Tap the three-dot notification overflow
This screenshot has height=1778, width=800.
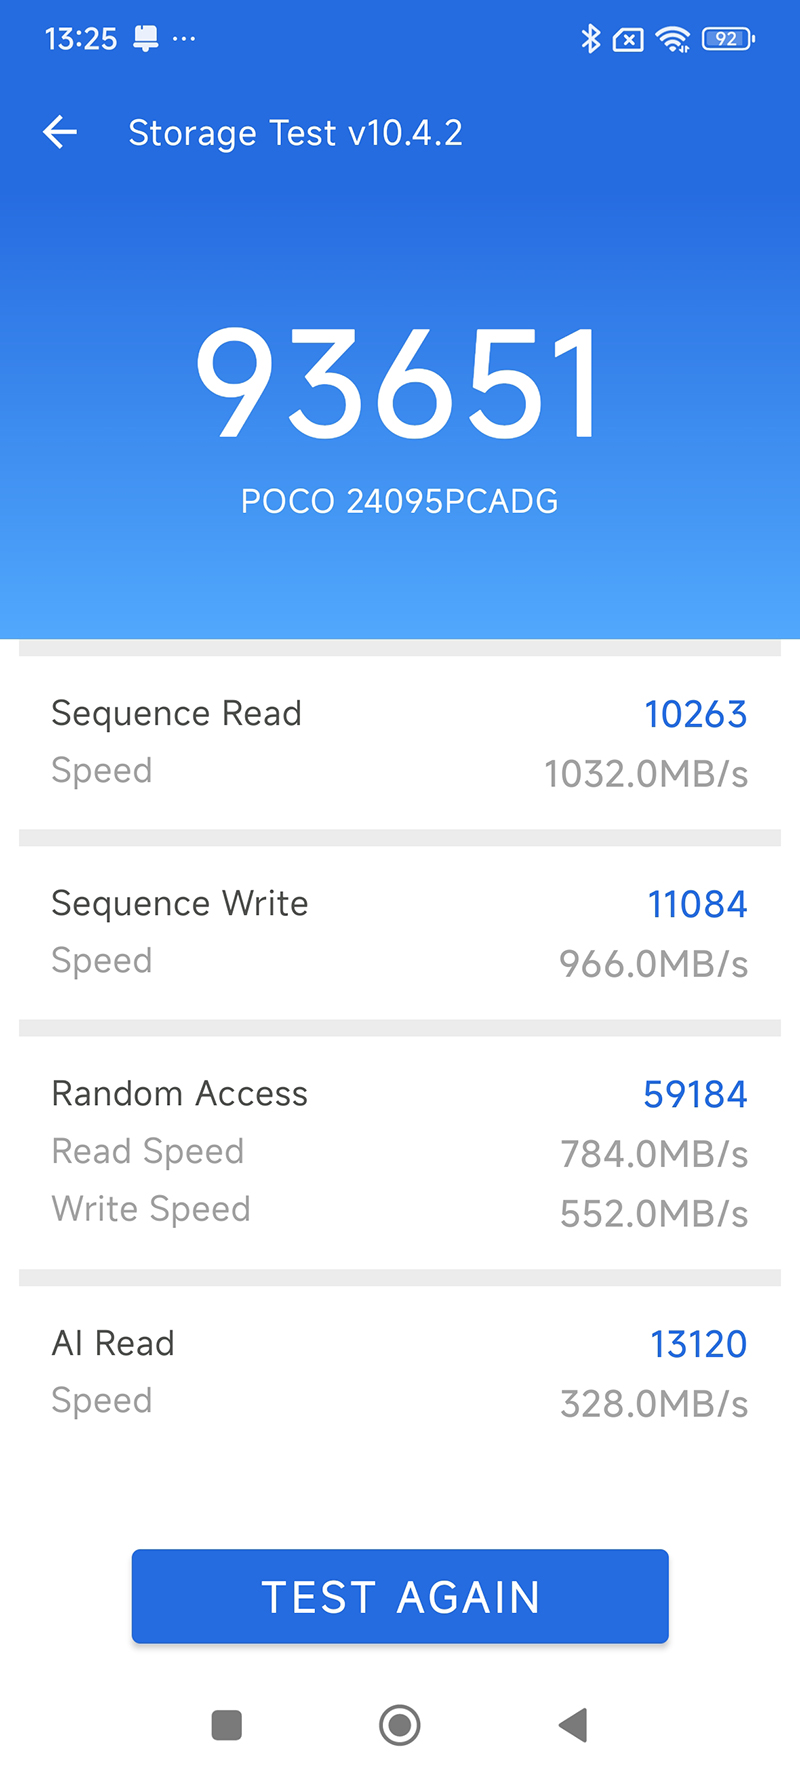click(184, 39)
